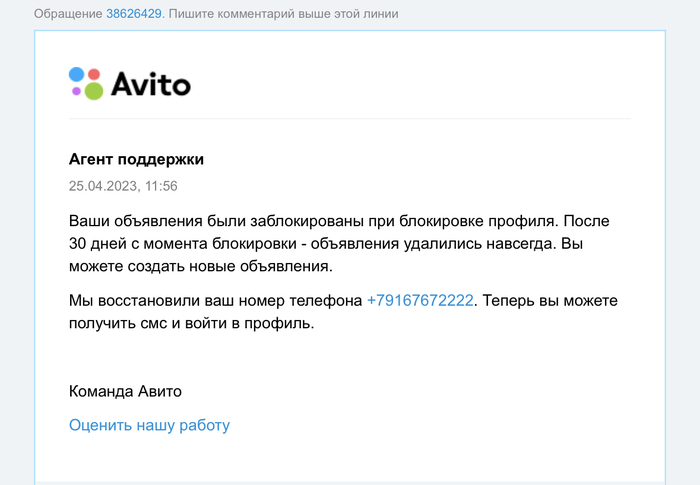
Task: Open the "Оценить нашу работу" link
Action: pyautogui.click(x=149, y=425)
